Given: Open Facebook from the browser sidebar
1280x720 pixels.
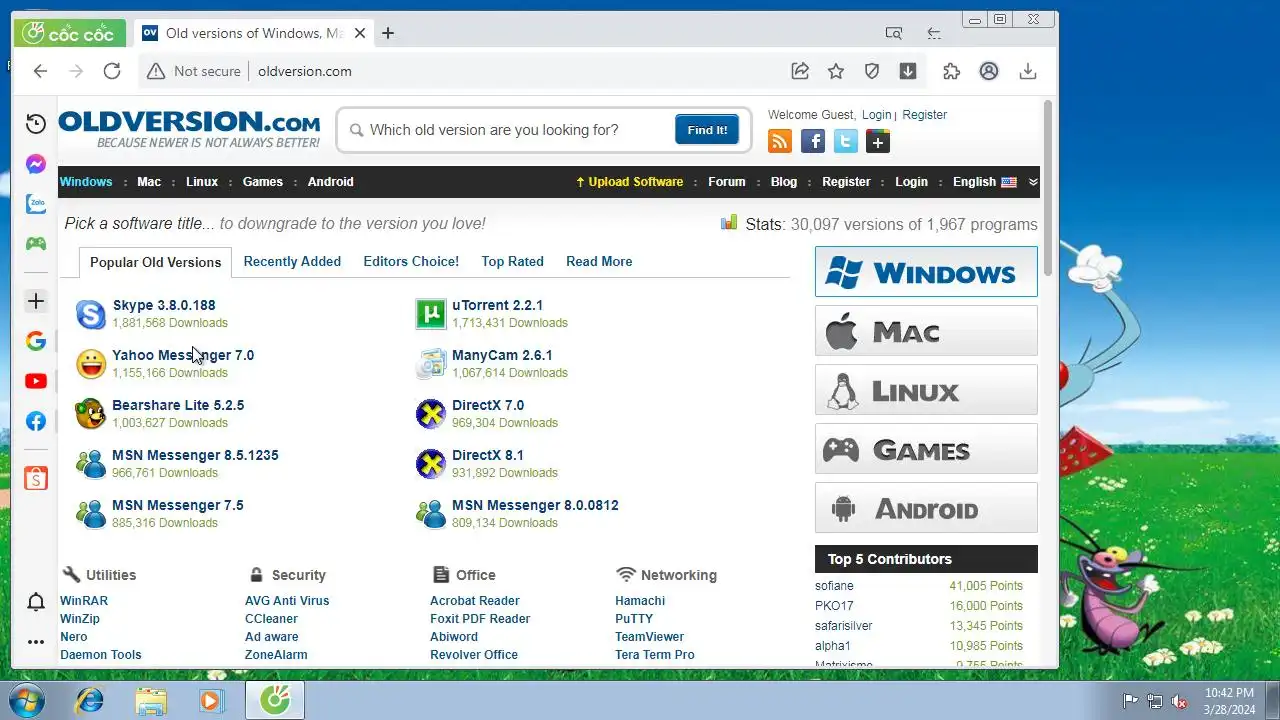Looking at the screenshot, I should click(36, 421).
